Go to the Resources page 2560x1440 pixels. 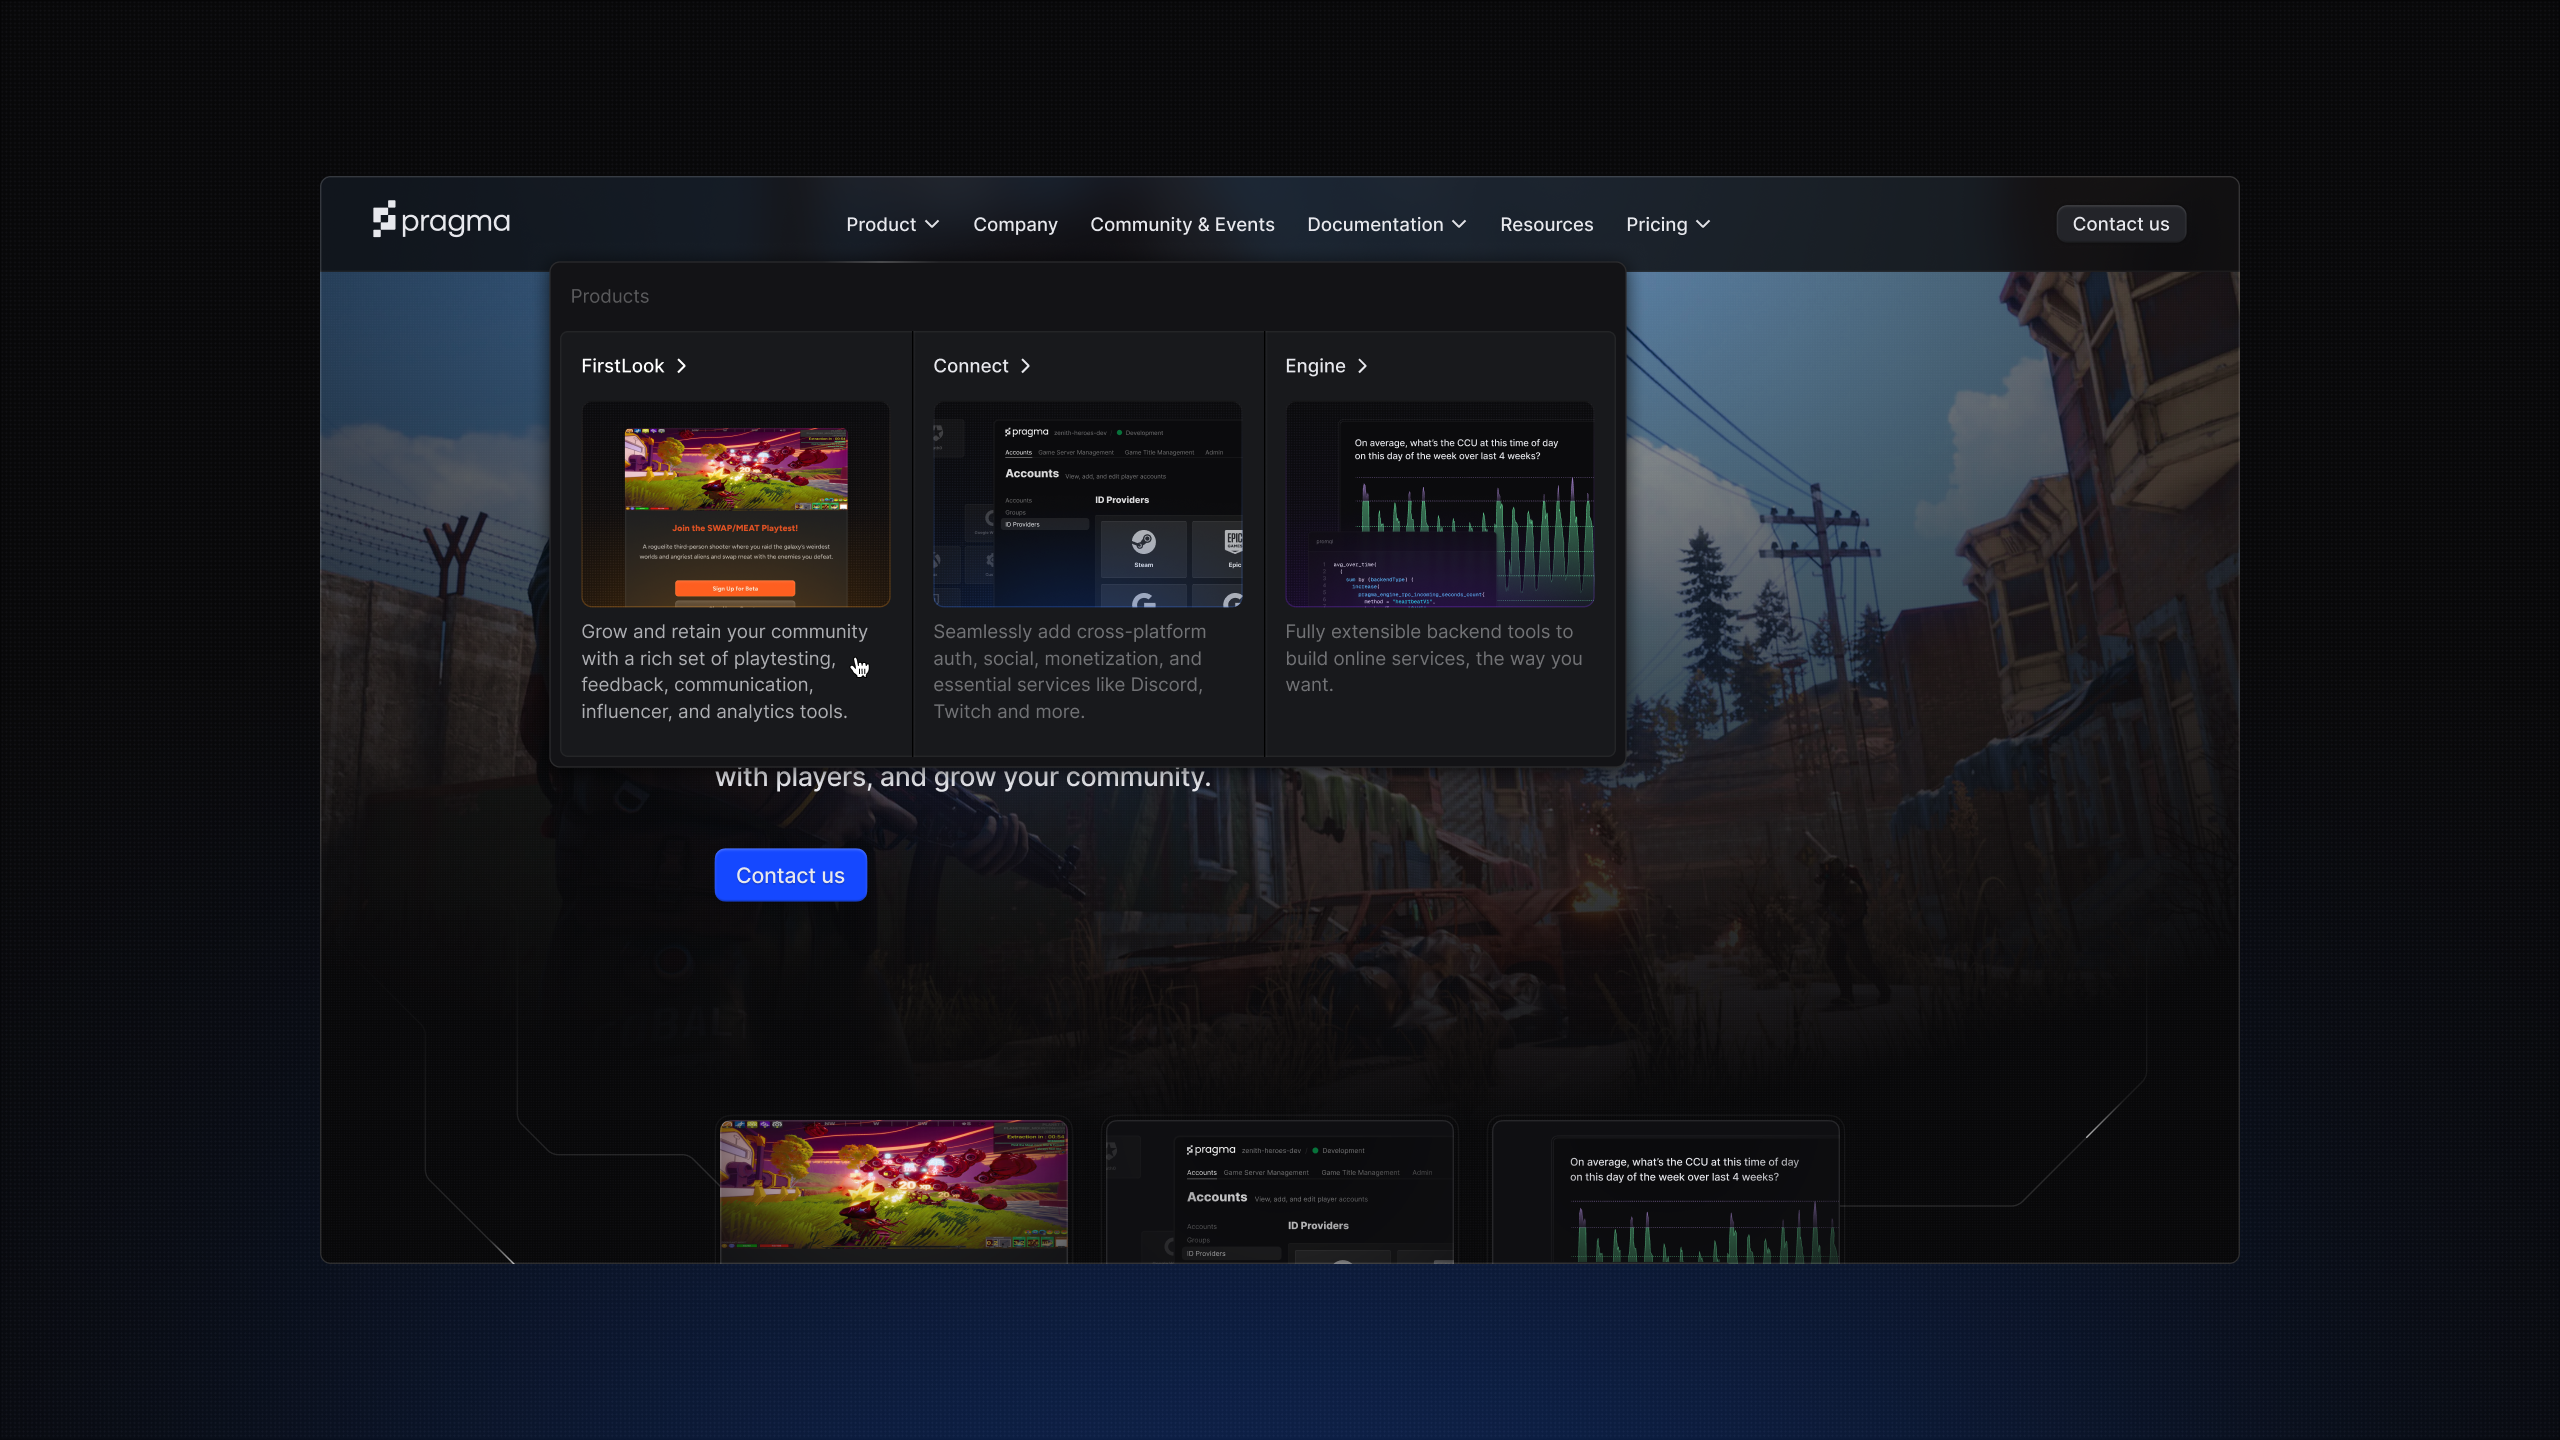coord(1546,224)
